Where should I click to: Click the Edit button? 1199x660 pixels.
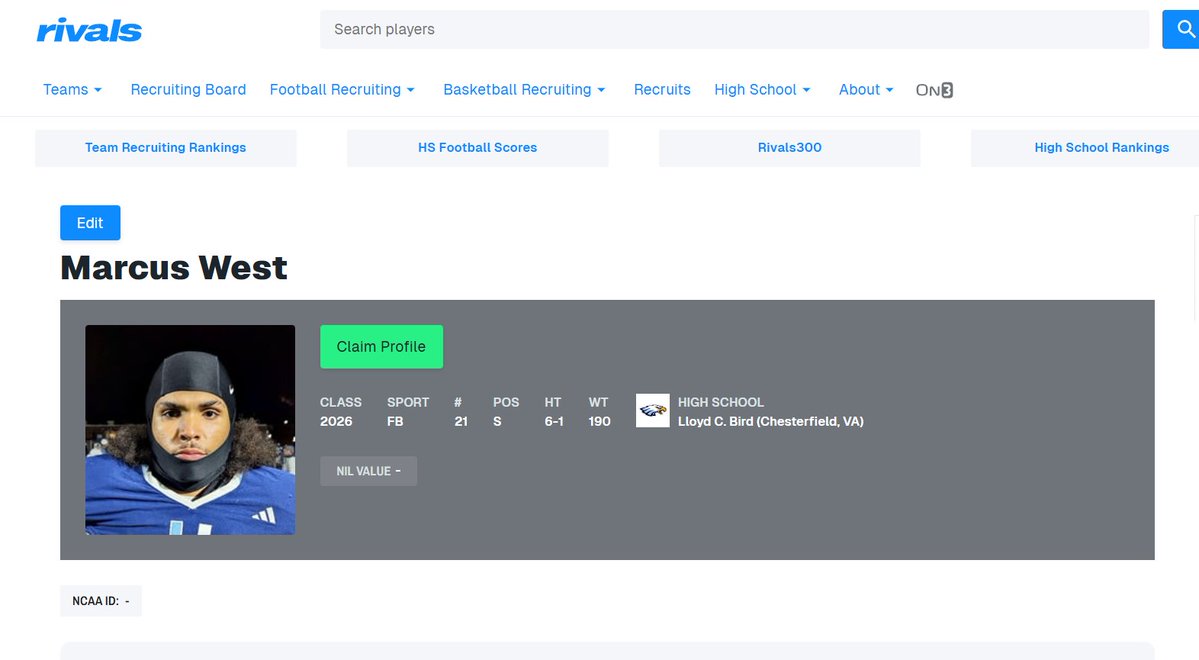(90, 223)
